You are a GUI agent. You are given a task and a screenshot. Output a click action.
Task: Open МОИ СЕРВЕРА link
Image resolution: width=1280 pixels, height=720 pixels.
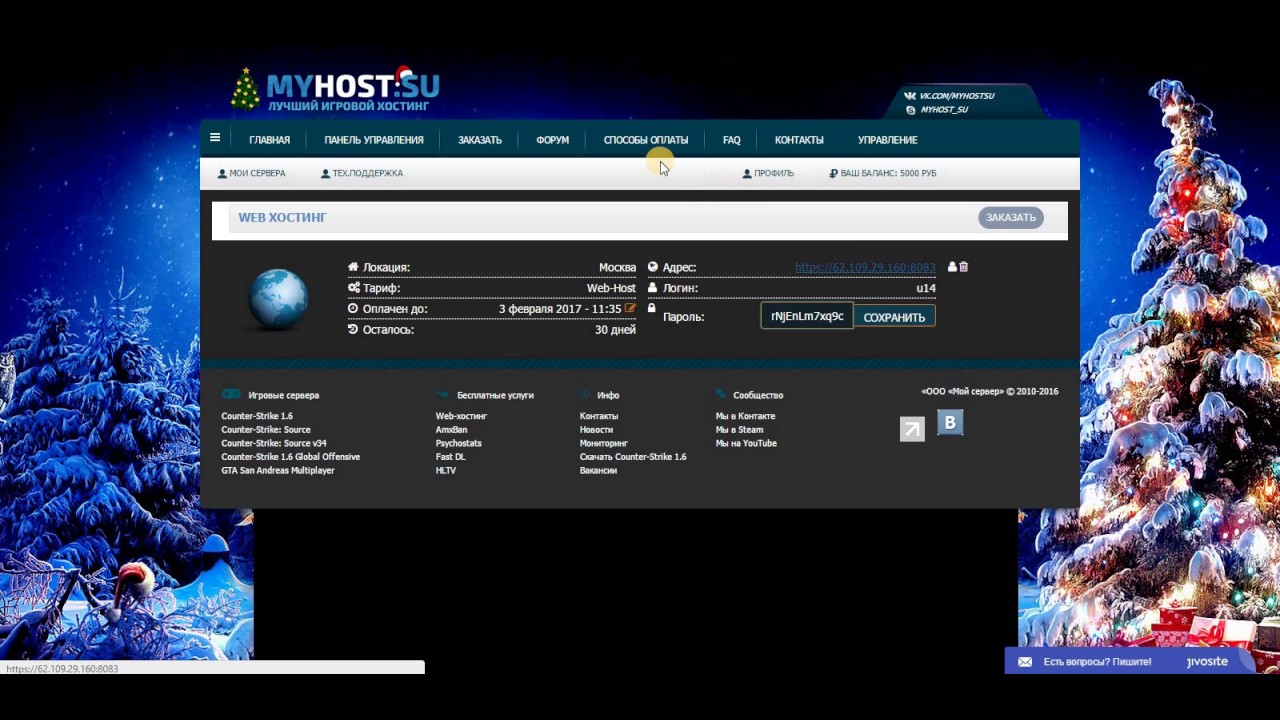(251, 173)
